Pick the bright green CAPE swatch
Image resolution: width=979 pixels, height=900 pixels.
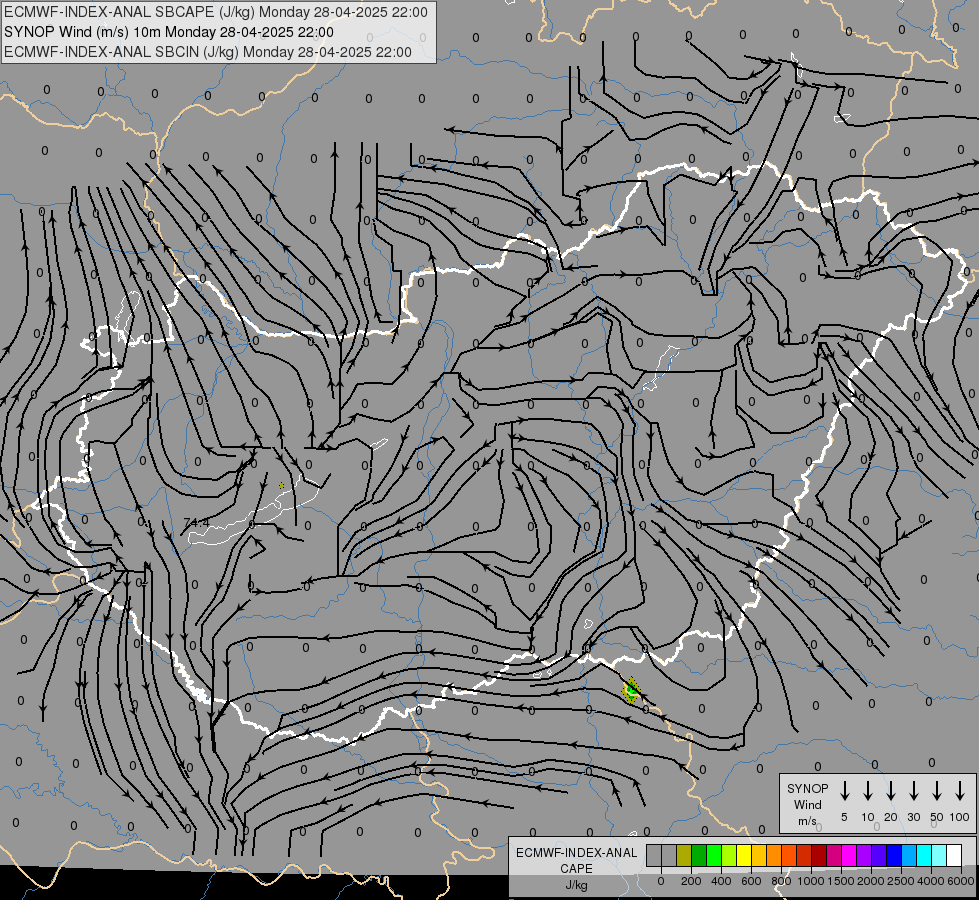point(714,855)
